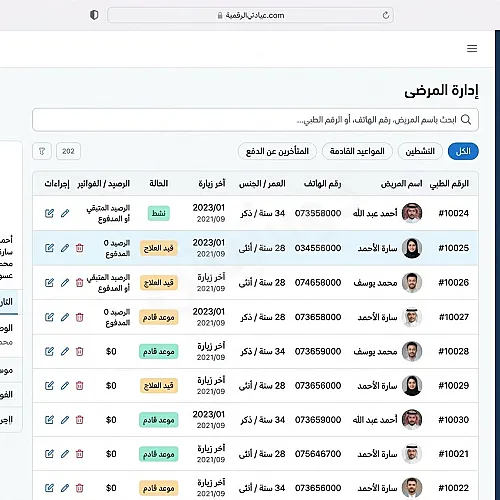Image resolution: width=500 pixels, height=500 pixels.
Task: Delete patient #10021 with trash icon
Action: [x=79, y=454]
